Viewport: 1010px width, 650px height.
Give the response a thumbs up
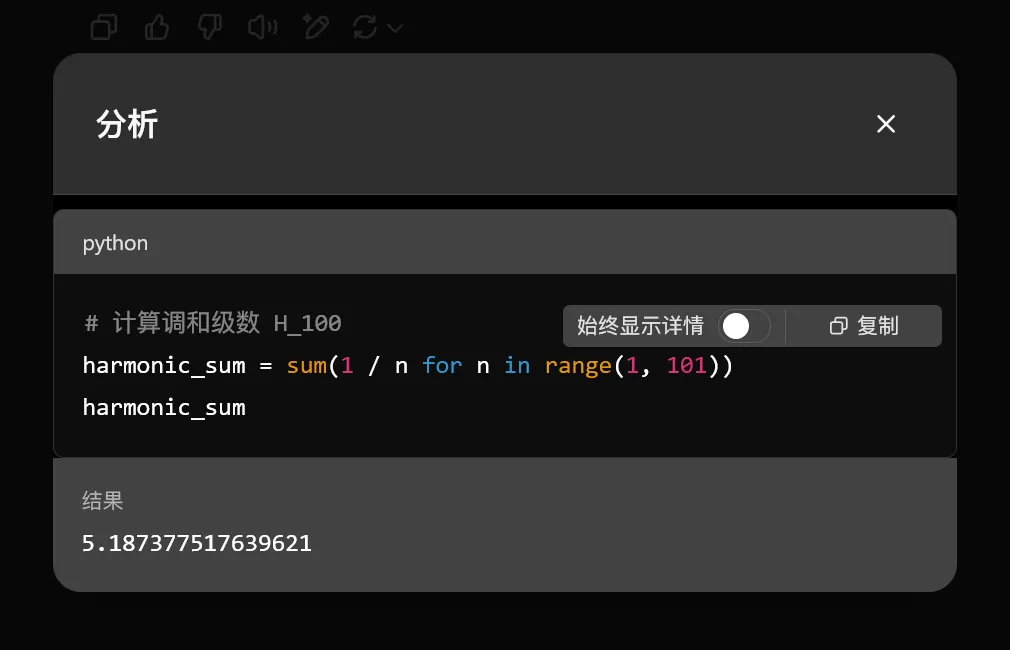coord(157,27)
